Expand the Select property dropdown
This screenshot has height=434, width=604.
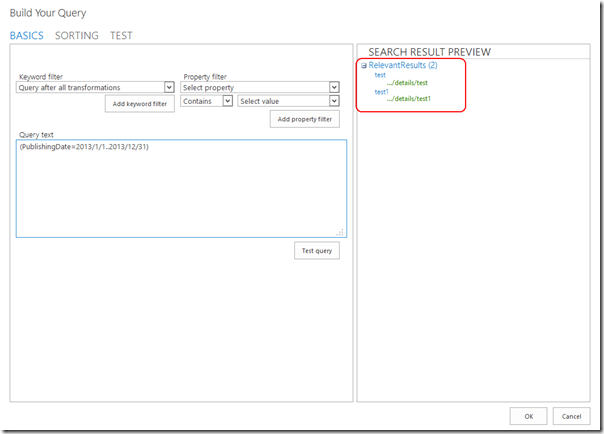click(x=260, y=87)
